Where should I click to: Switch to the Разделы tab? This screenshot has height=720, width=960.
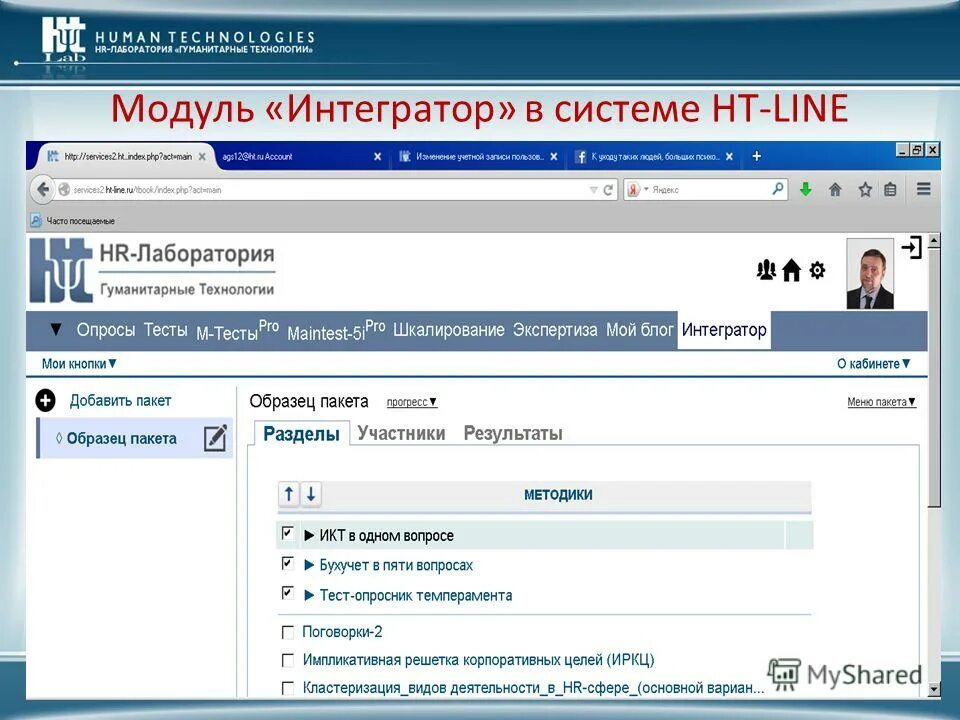tap(301, 433)
